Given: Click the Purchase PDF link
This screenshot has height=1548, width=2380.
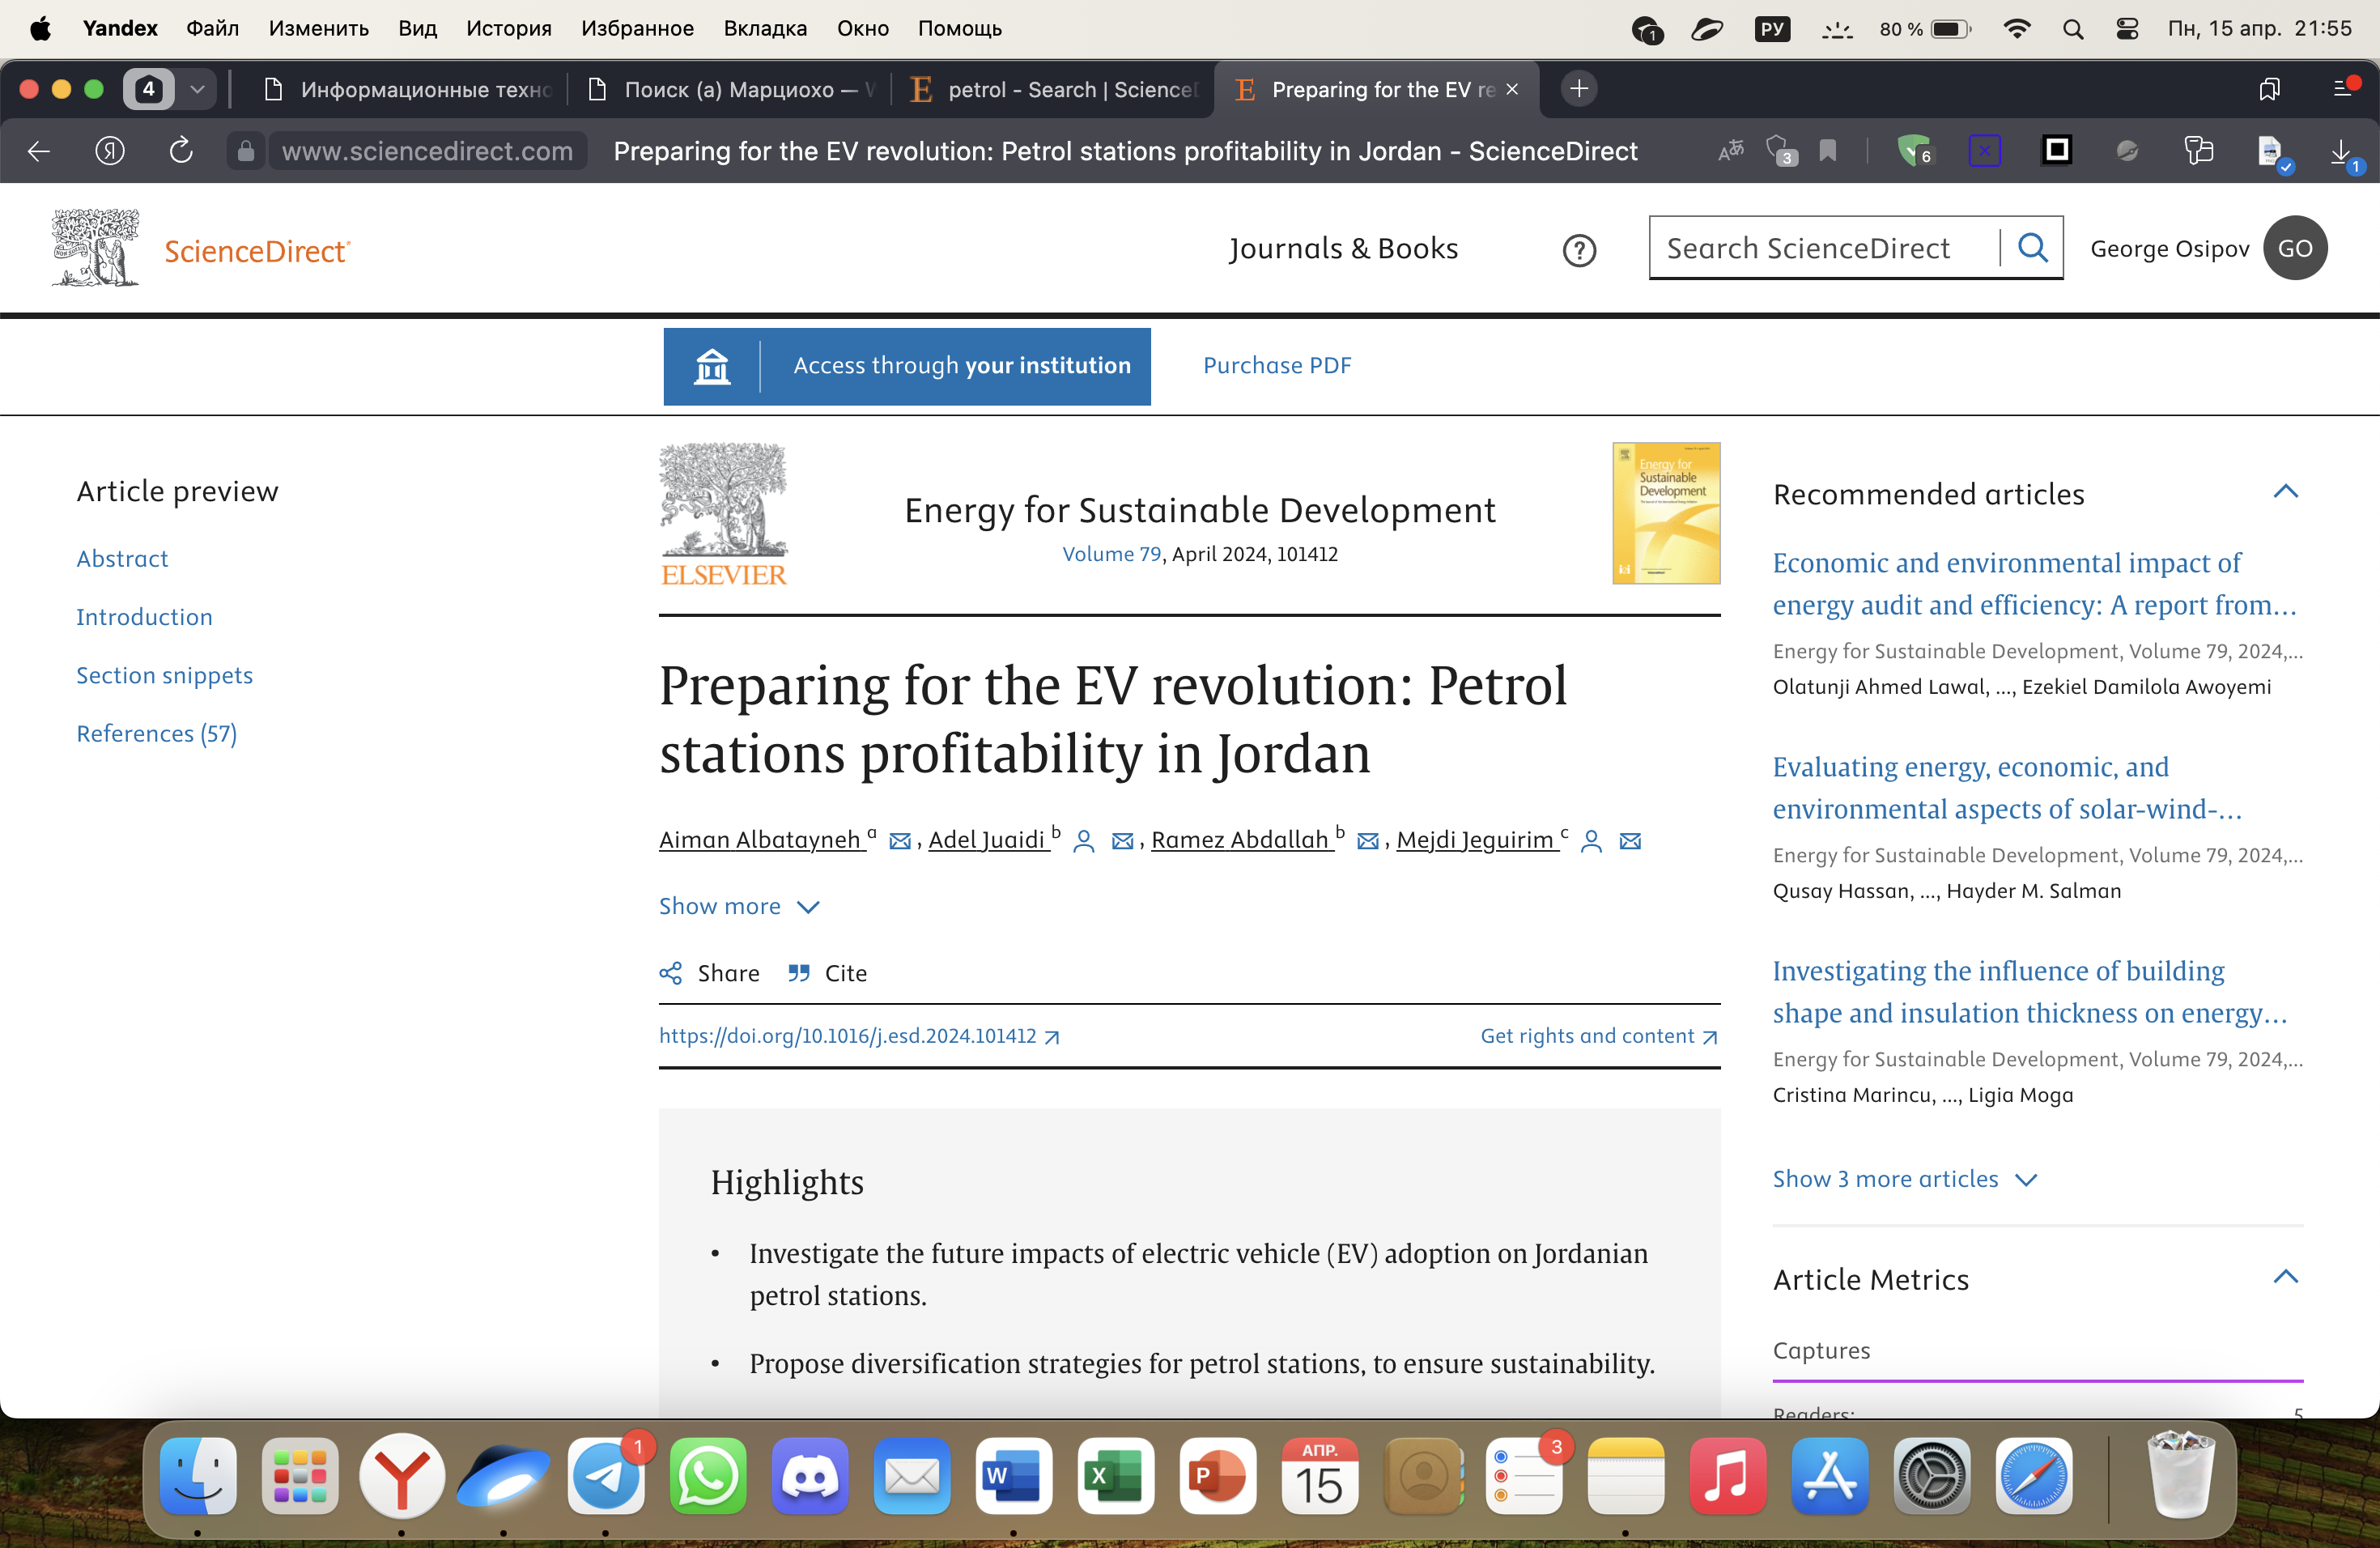Looking at the screenshot, I should pos(1277,366).
